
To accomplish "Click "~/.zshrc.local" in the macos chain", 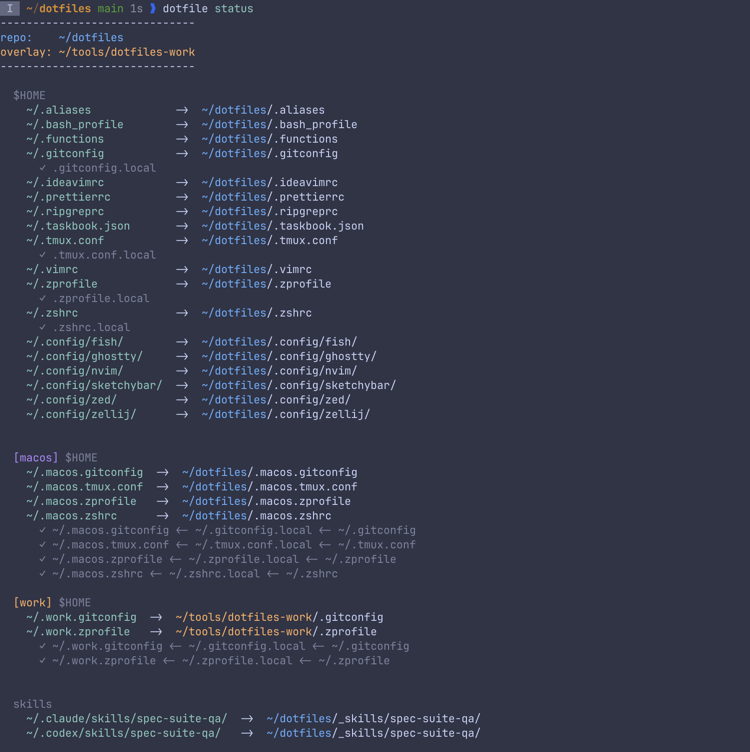I will point(214,574).
